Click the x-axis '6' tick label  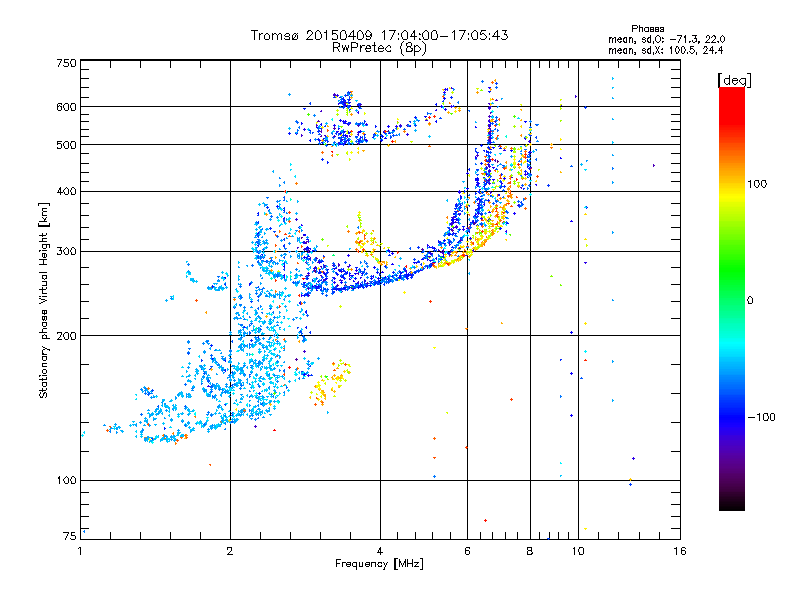467,551
